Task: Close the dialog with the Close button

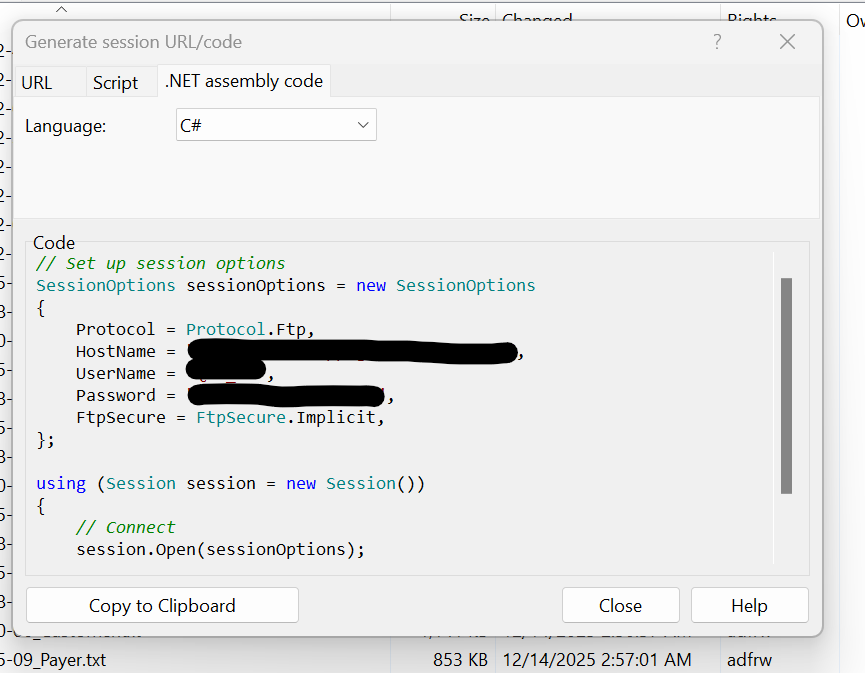Action: click(621, 606)
